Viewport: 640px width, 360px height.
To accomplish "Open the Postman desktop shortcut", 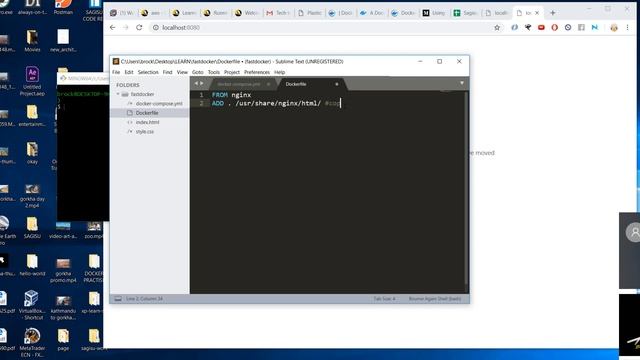I will click(x=63, y=7).
